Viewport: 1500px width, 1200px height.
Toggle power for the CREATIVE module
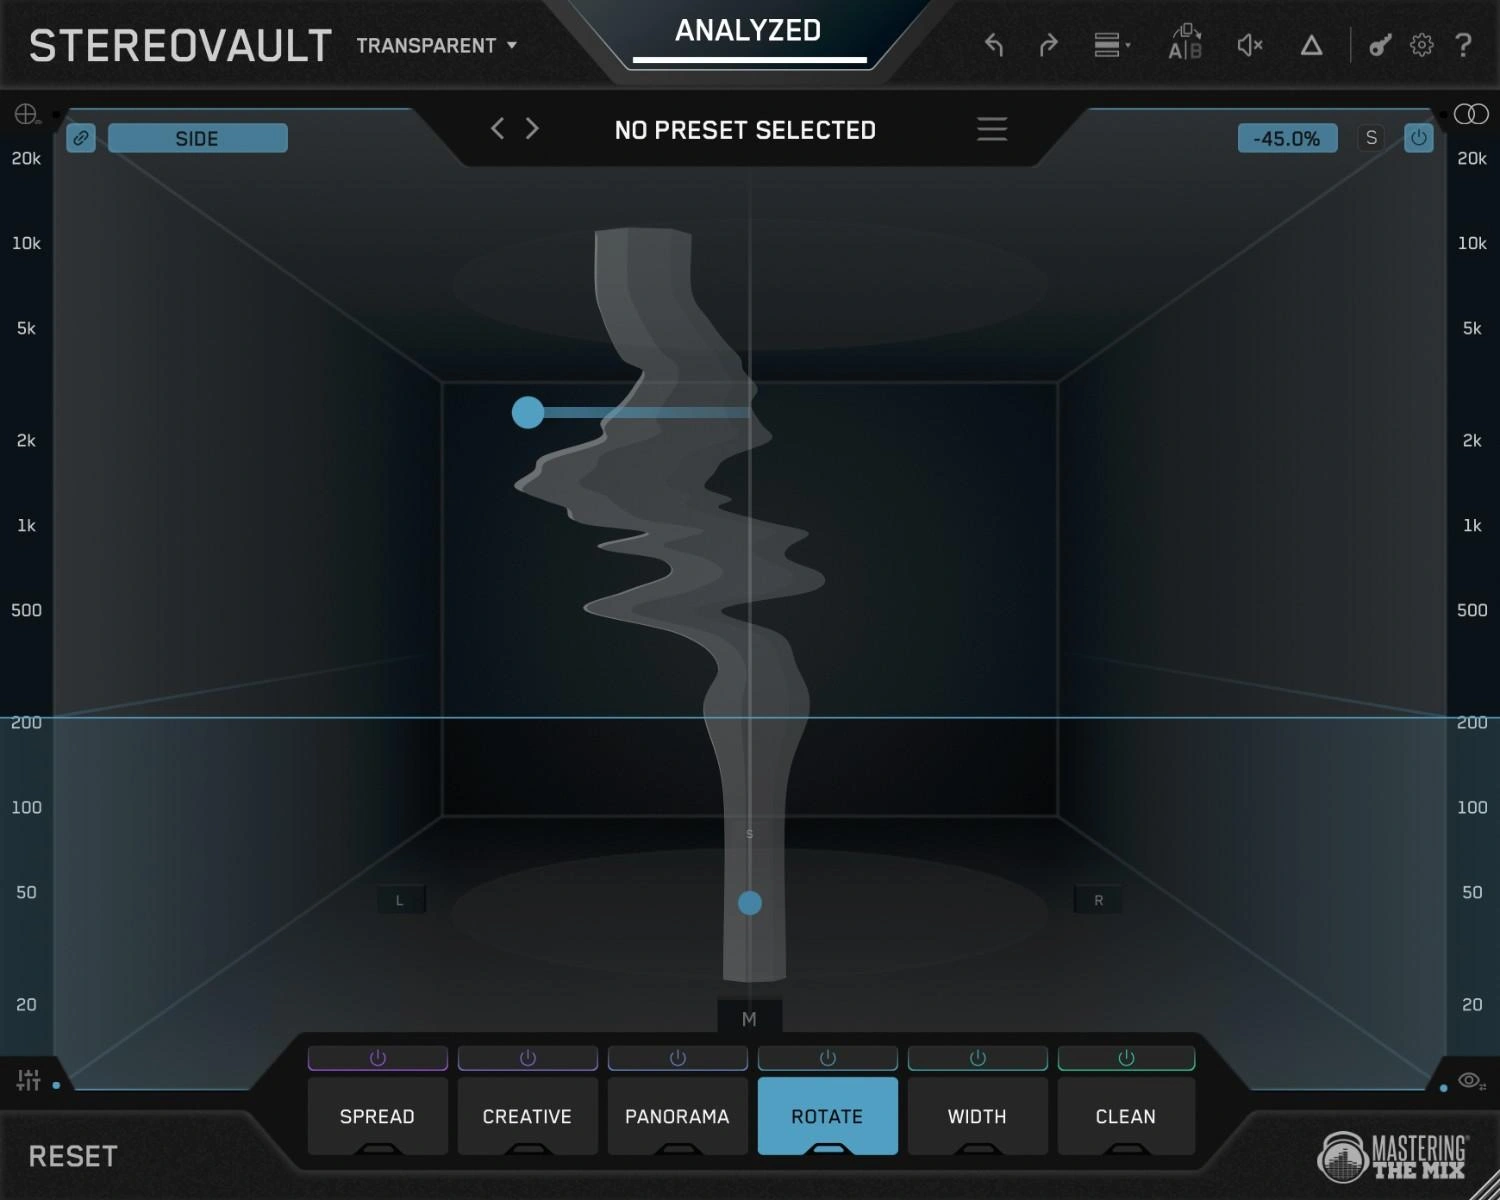tap(528, 1058)
